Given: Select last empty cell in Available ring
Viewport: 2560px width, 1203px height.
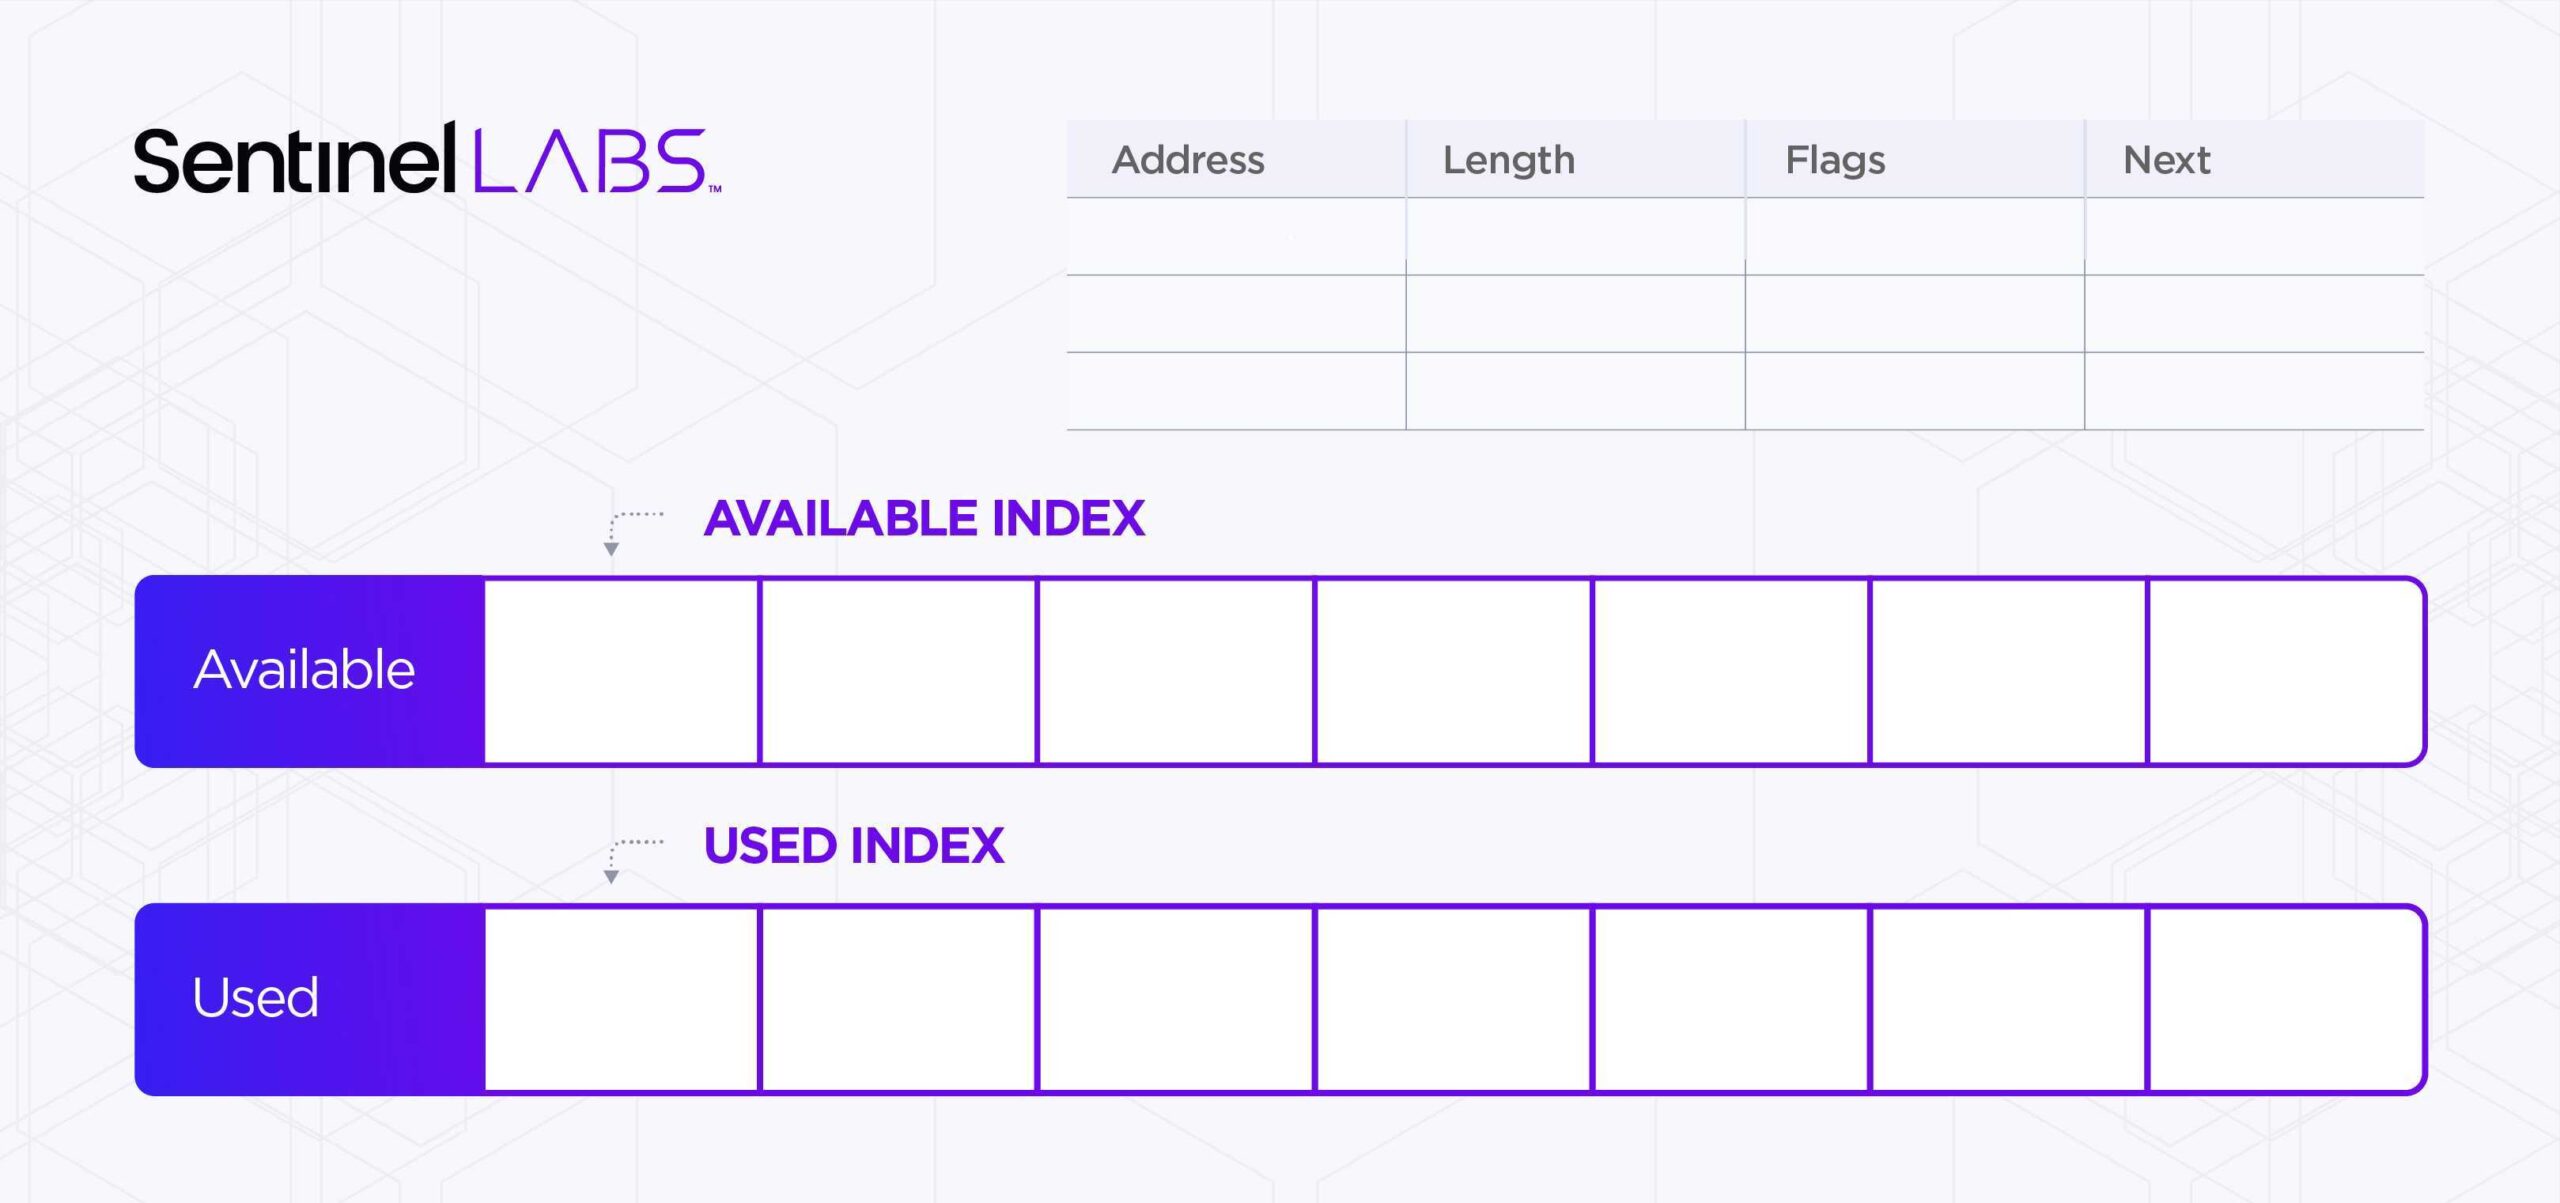Looking at the screenshot, I should pyautogui.click(x=2286, y=670).
